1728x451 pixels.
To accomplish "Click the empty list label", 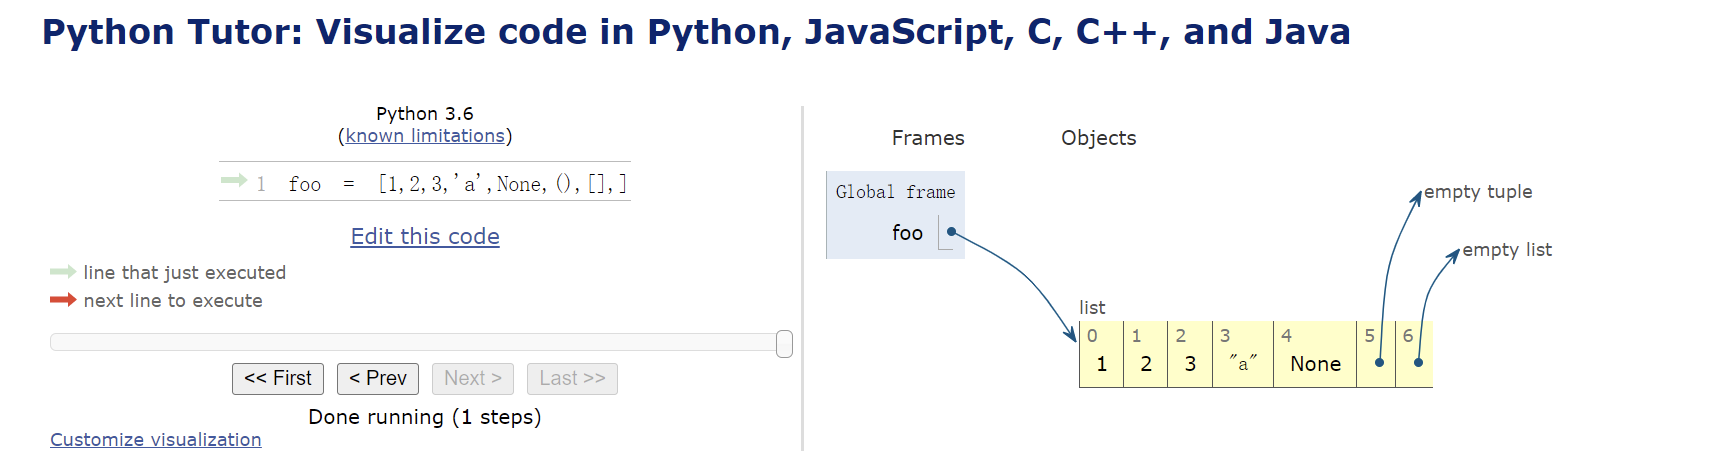I will click(1506, 250).
